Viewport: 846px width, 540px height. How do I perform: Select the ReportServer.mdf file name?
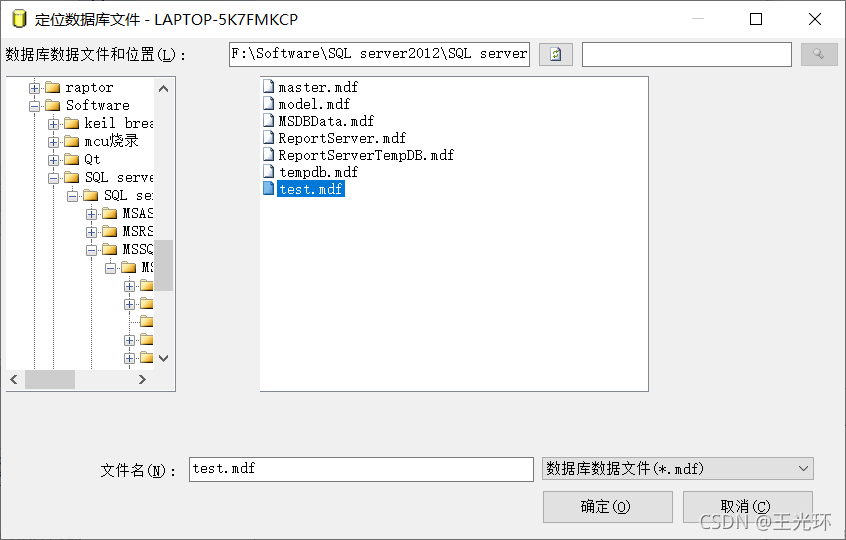click(342, 138)
